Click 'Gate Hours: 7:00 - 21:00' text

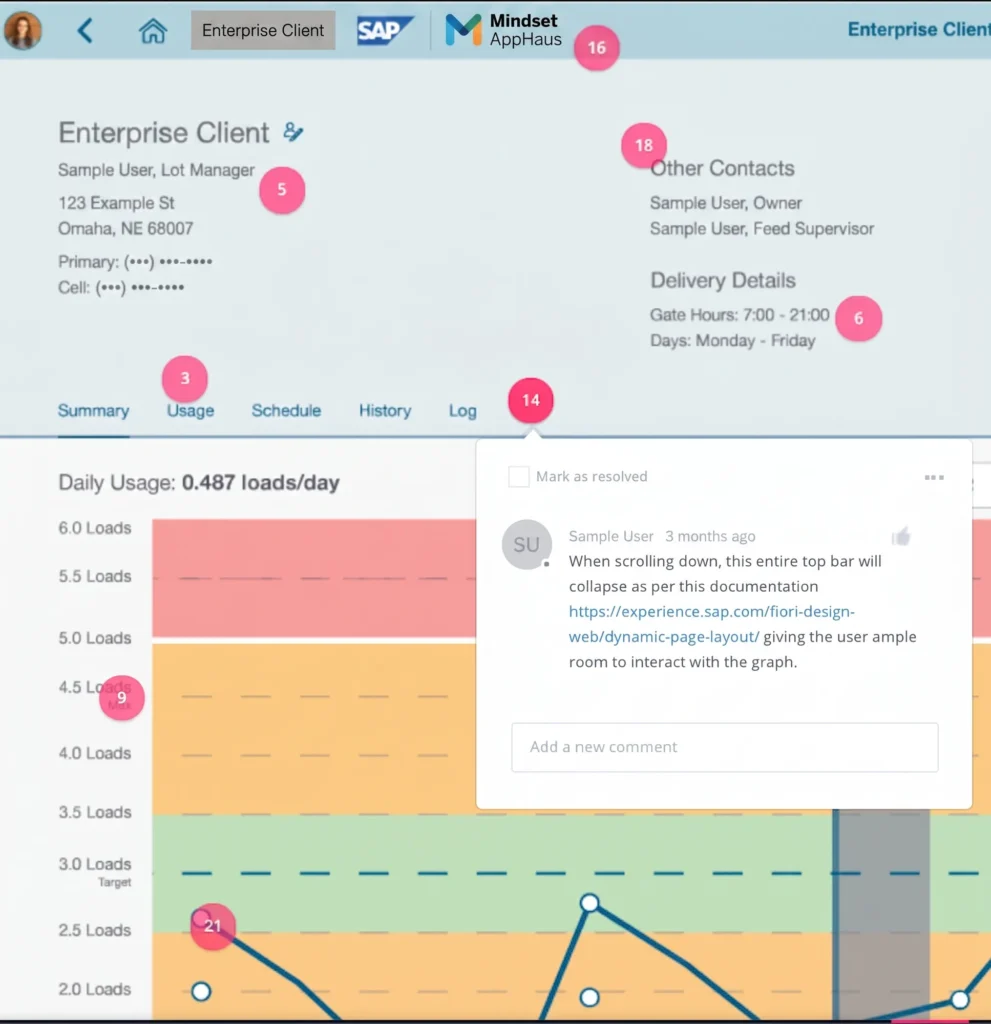(739, 315)
